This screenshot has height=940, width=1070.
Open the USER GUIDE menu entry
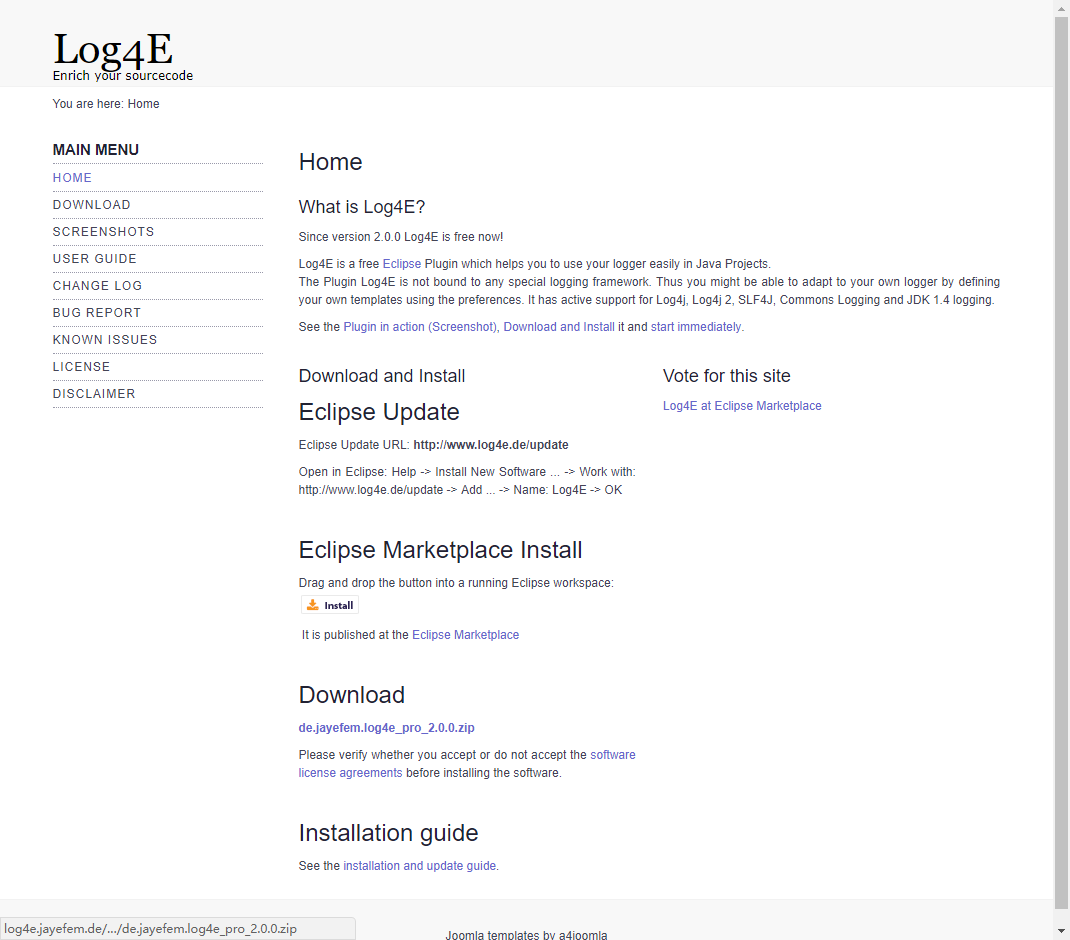[94, 259]
